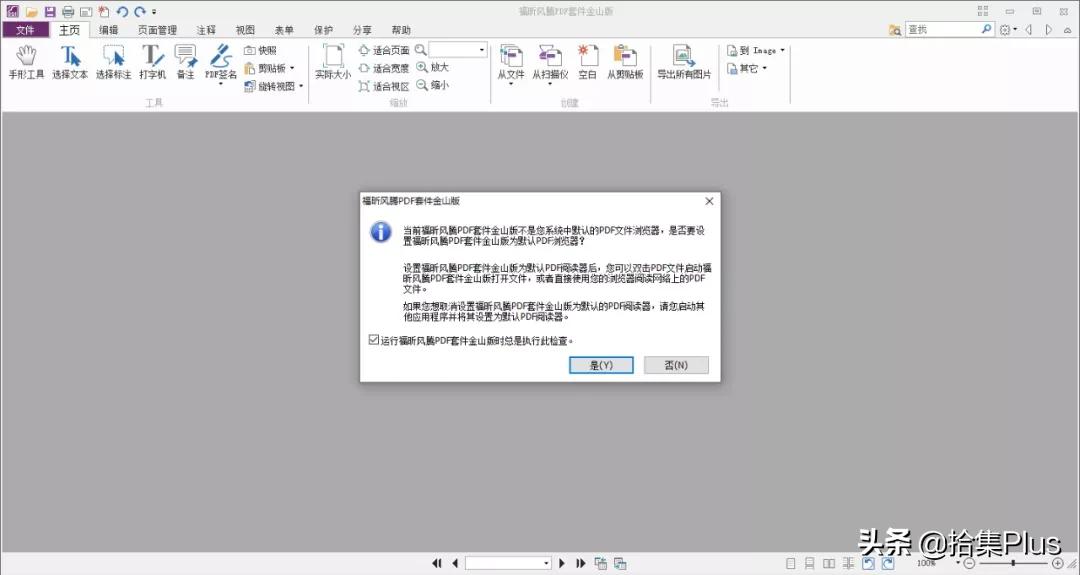Apply Fit Visible zoom (适合视区)
This screenshot has width=1080, height=575.
384,86
